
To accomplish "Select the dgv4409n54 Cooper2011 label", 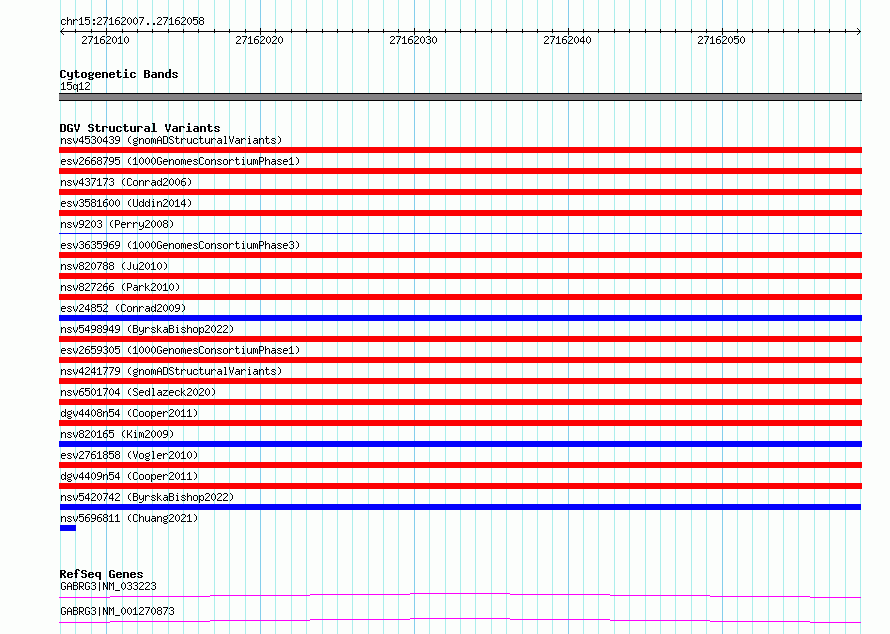I will 129,476.
